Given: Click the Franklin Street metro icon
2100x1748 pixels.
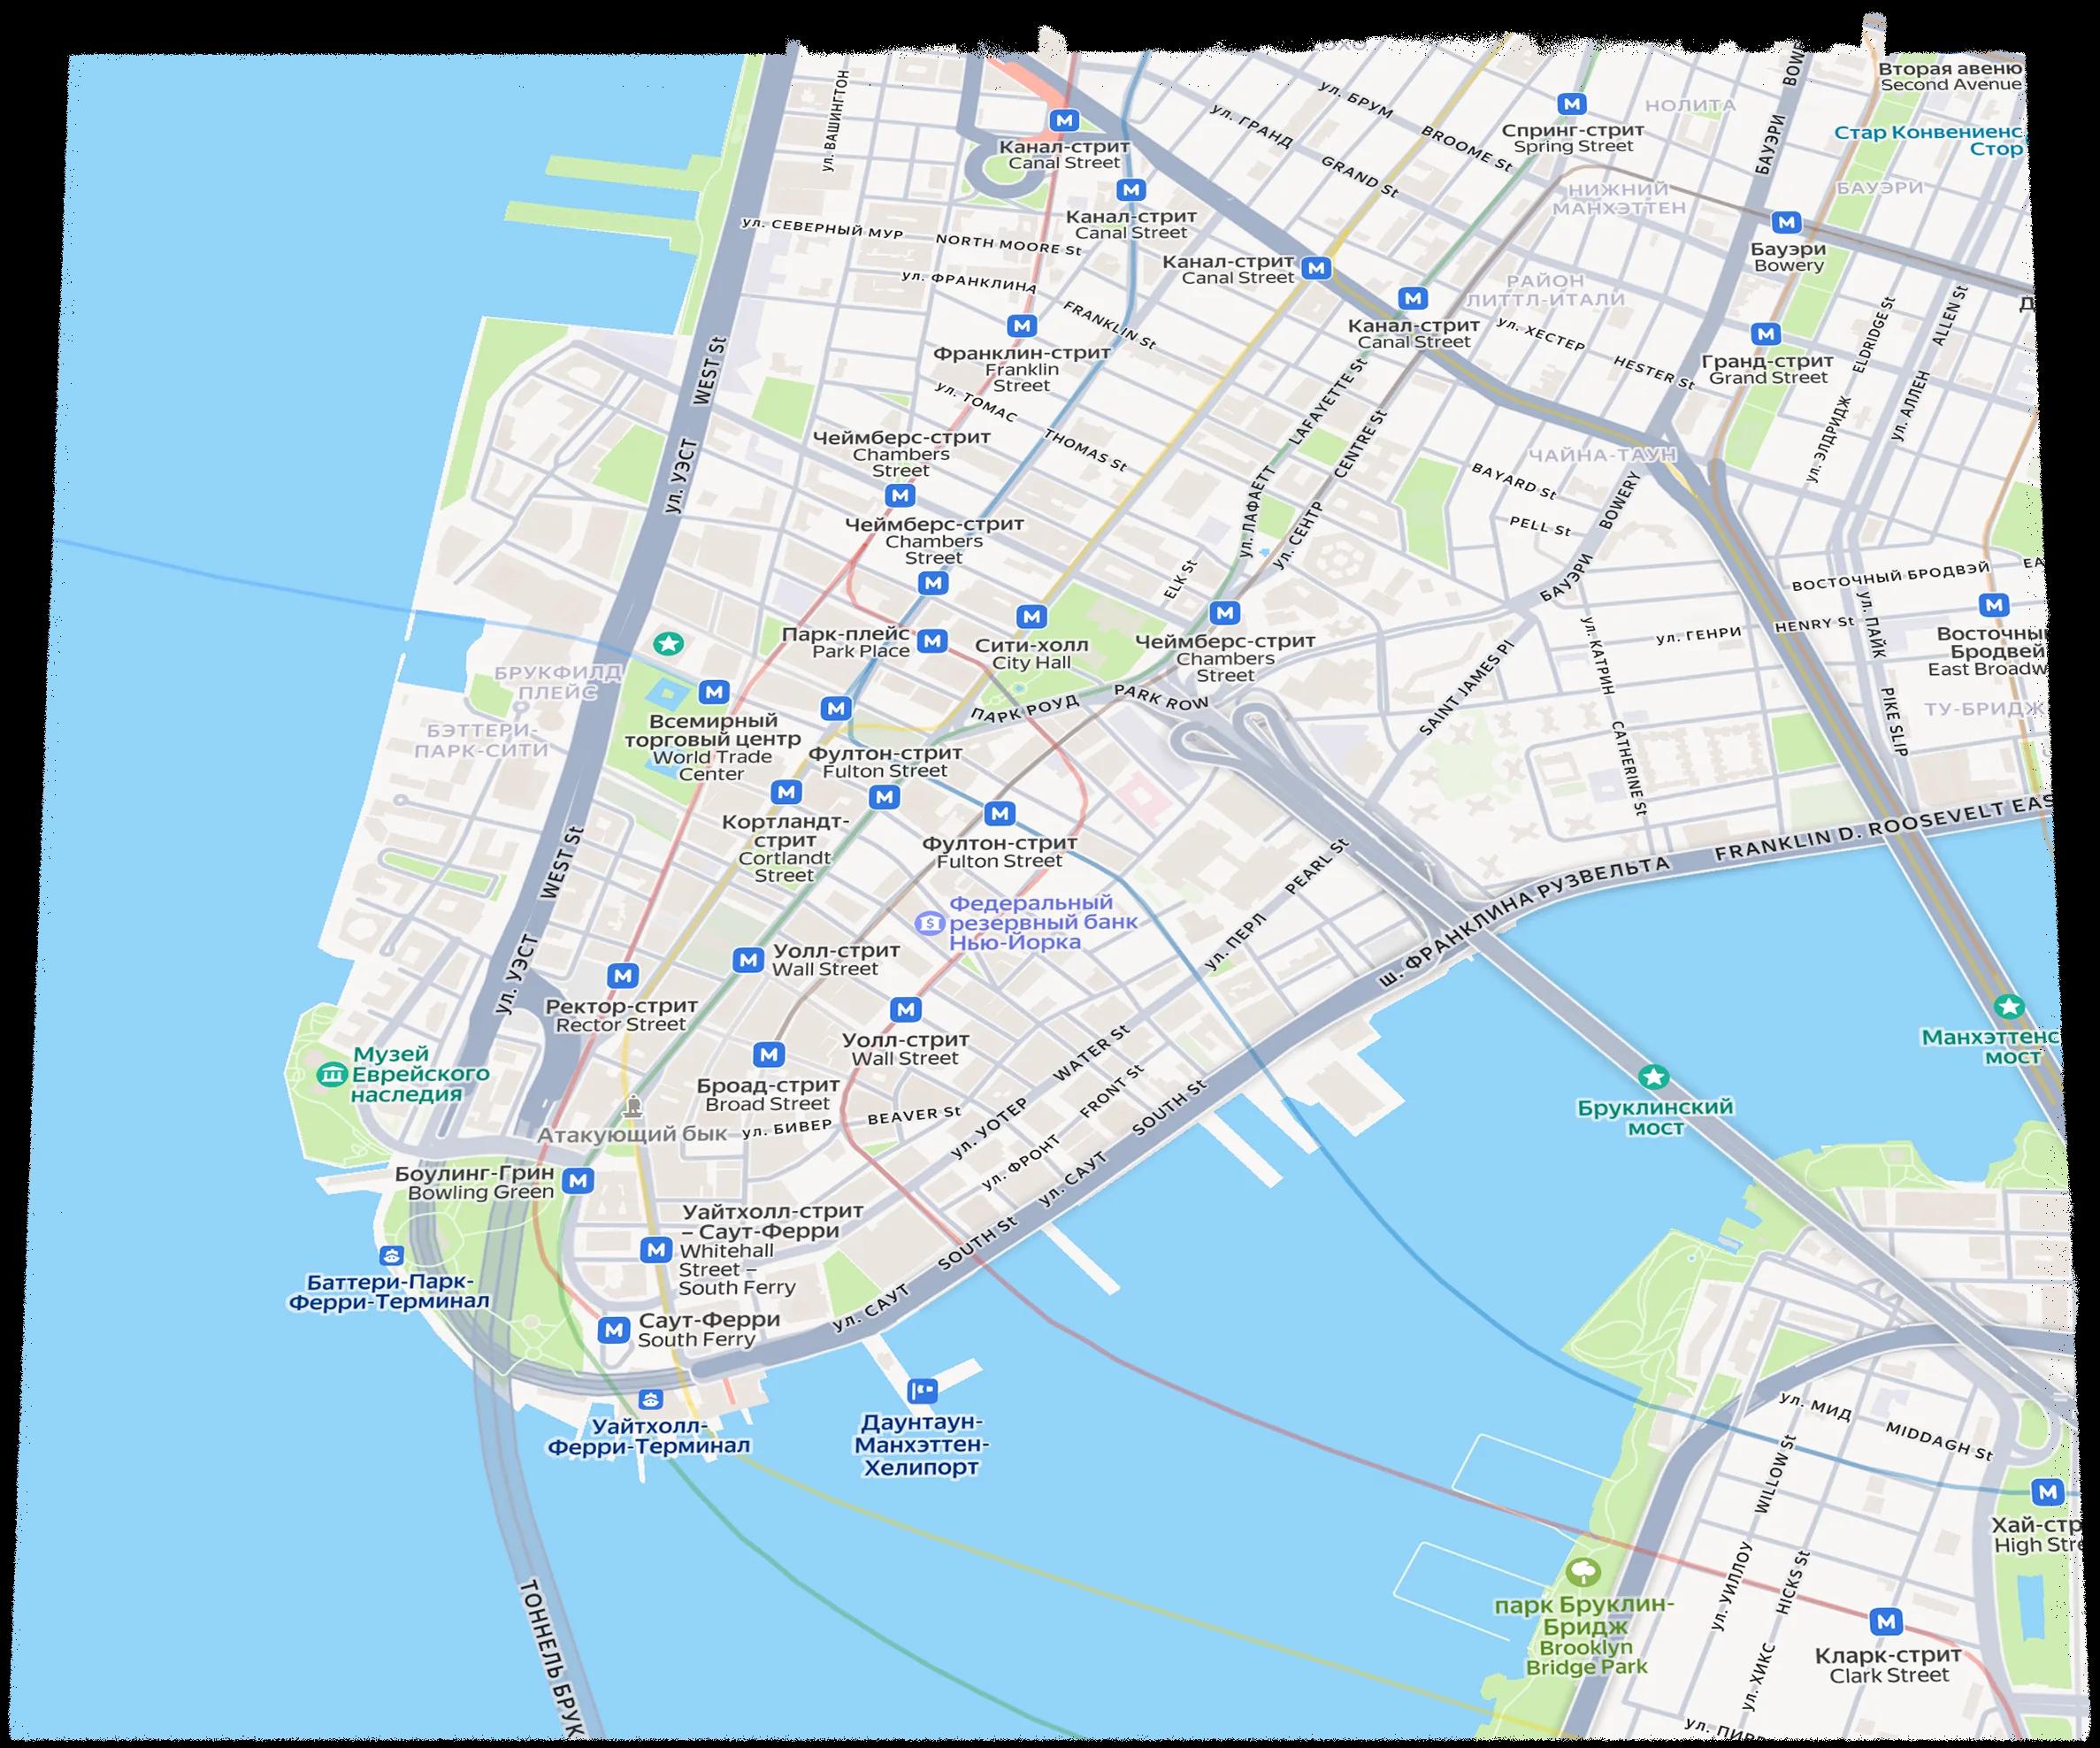Looking at the screenshot, I should coord(1022,326).
